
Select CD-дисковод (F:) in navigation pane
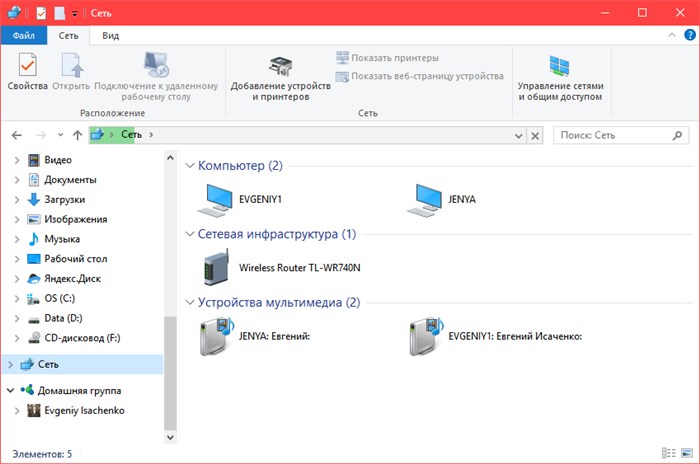pos(82,338)
